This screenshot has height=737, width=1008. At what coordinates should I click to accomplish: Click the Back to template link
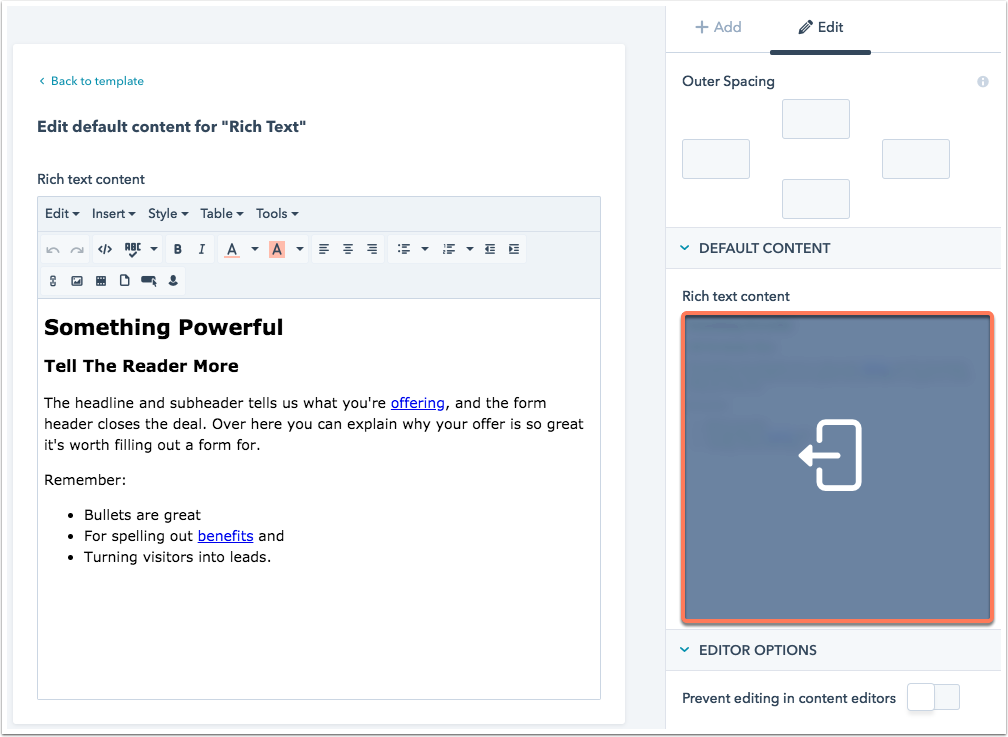(x=91, y=80)
